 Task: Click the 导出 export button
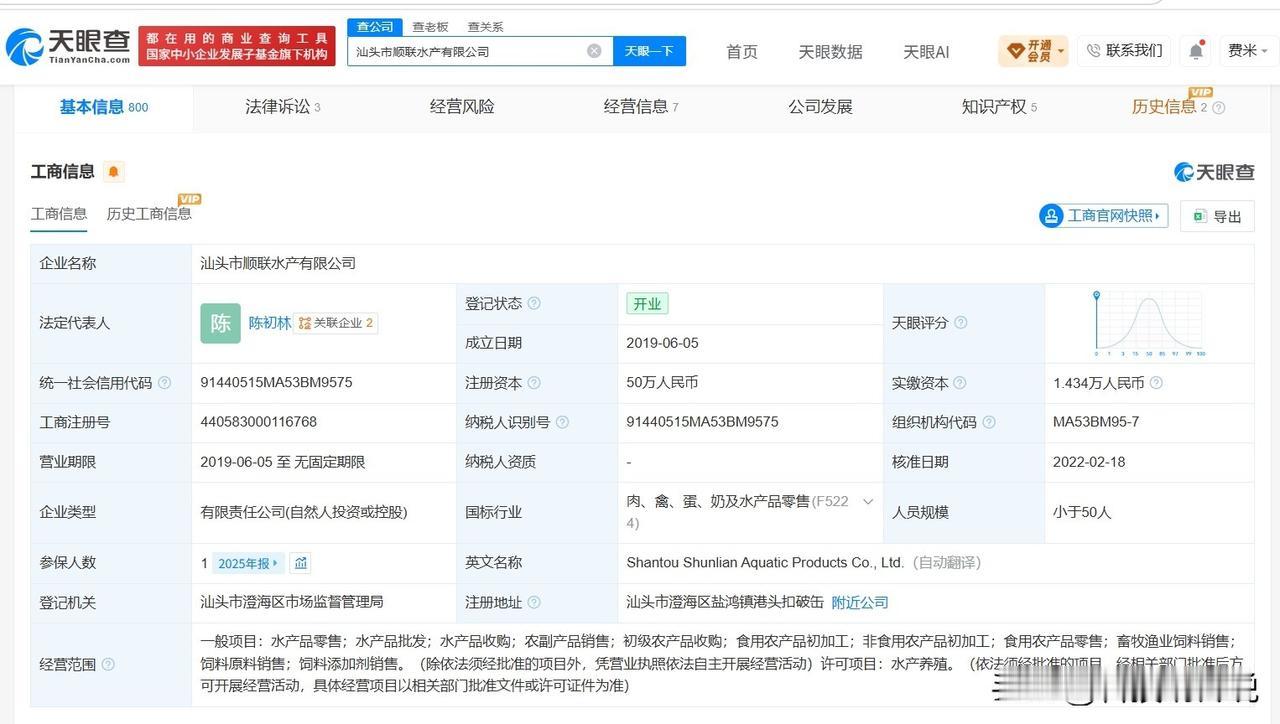[1217, 216]
